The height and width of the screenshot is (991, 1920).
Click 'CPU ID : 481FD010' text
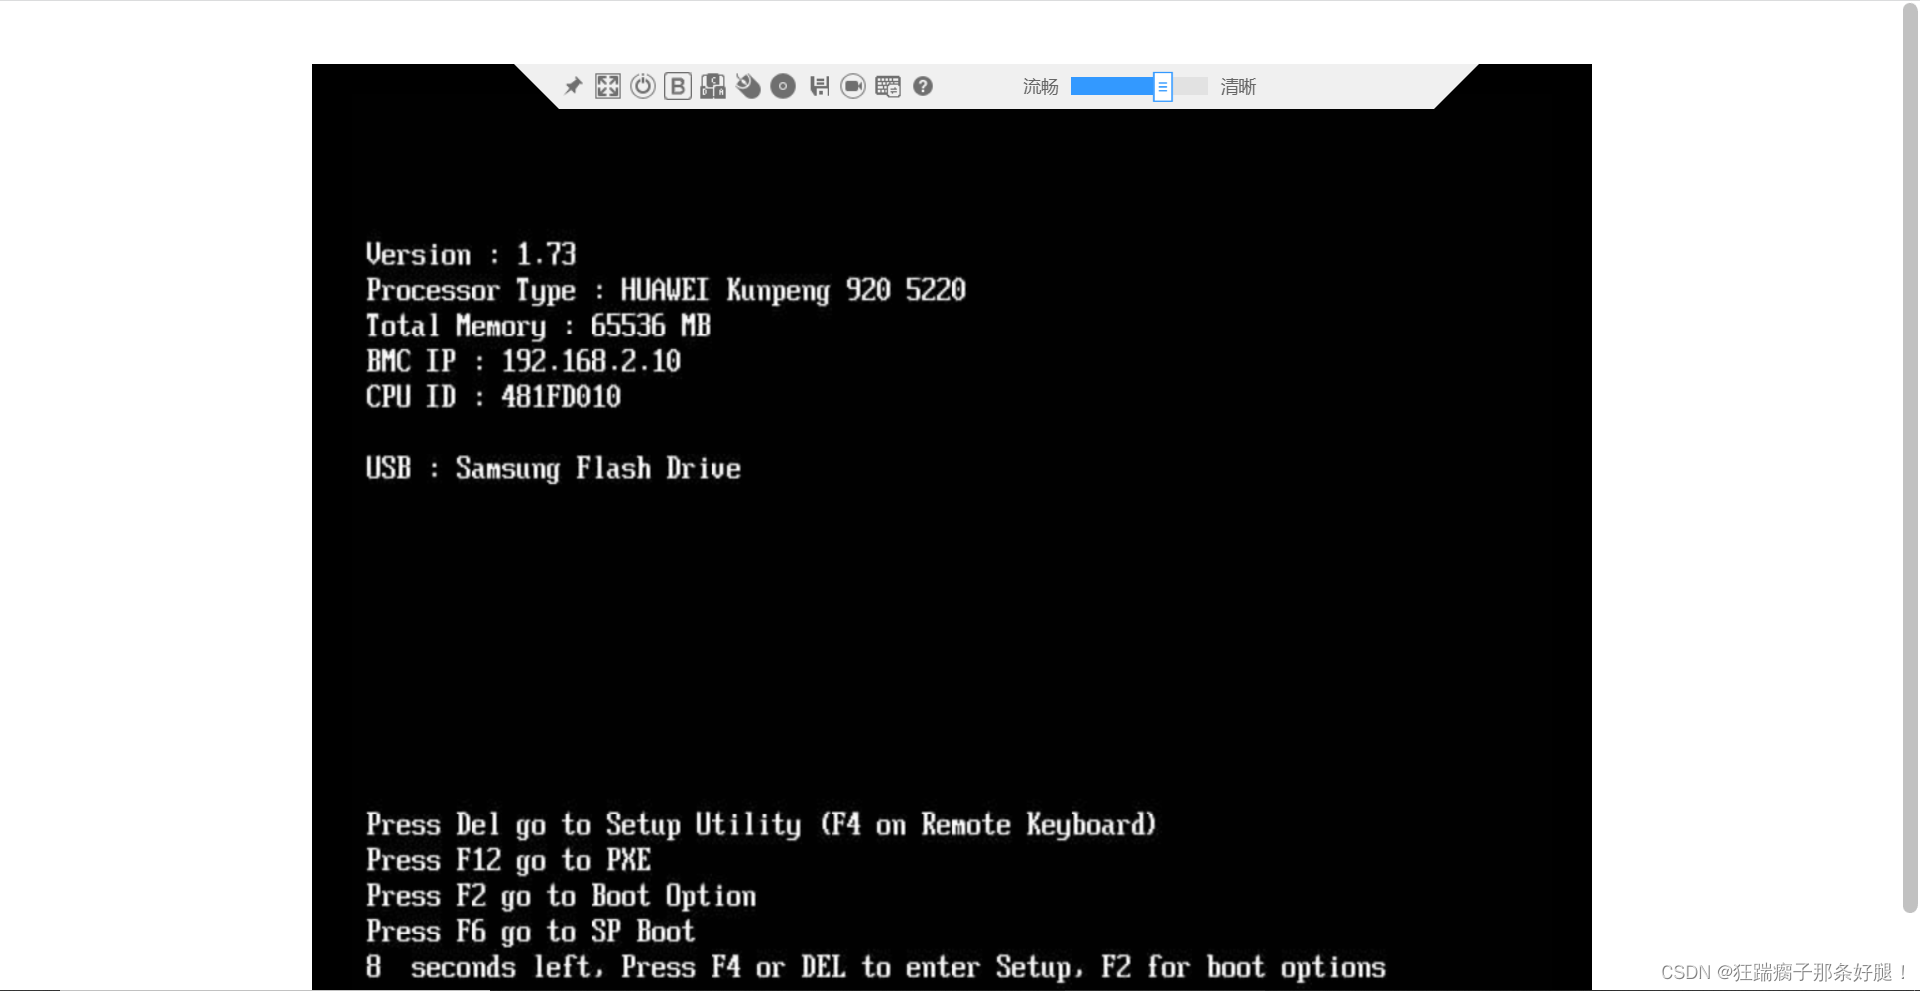(493, 397)
